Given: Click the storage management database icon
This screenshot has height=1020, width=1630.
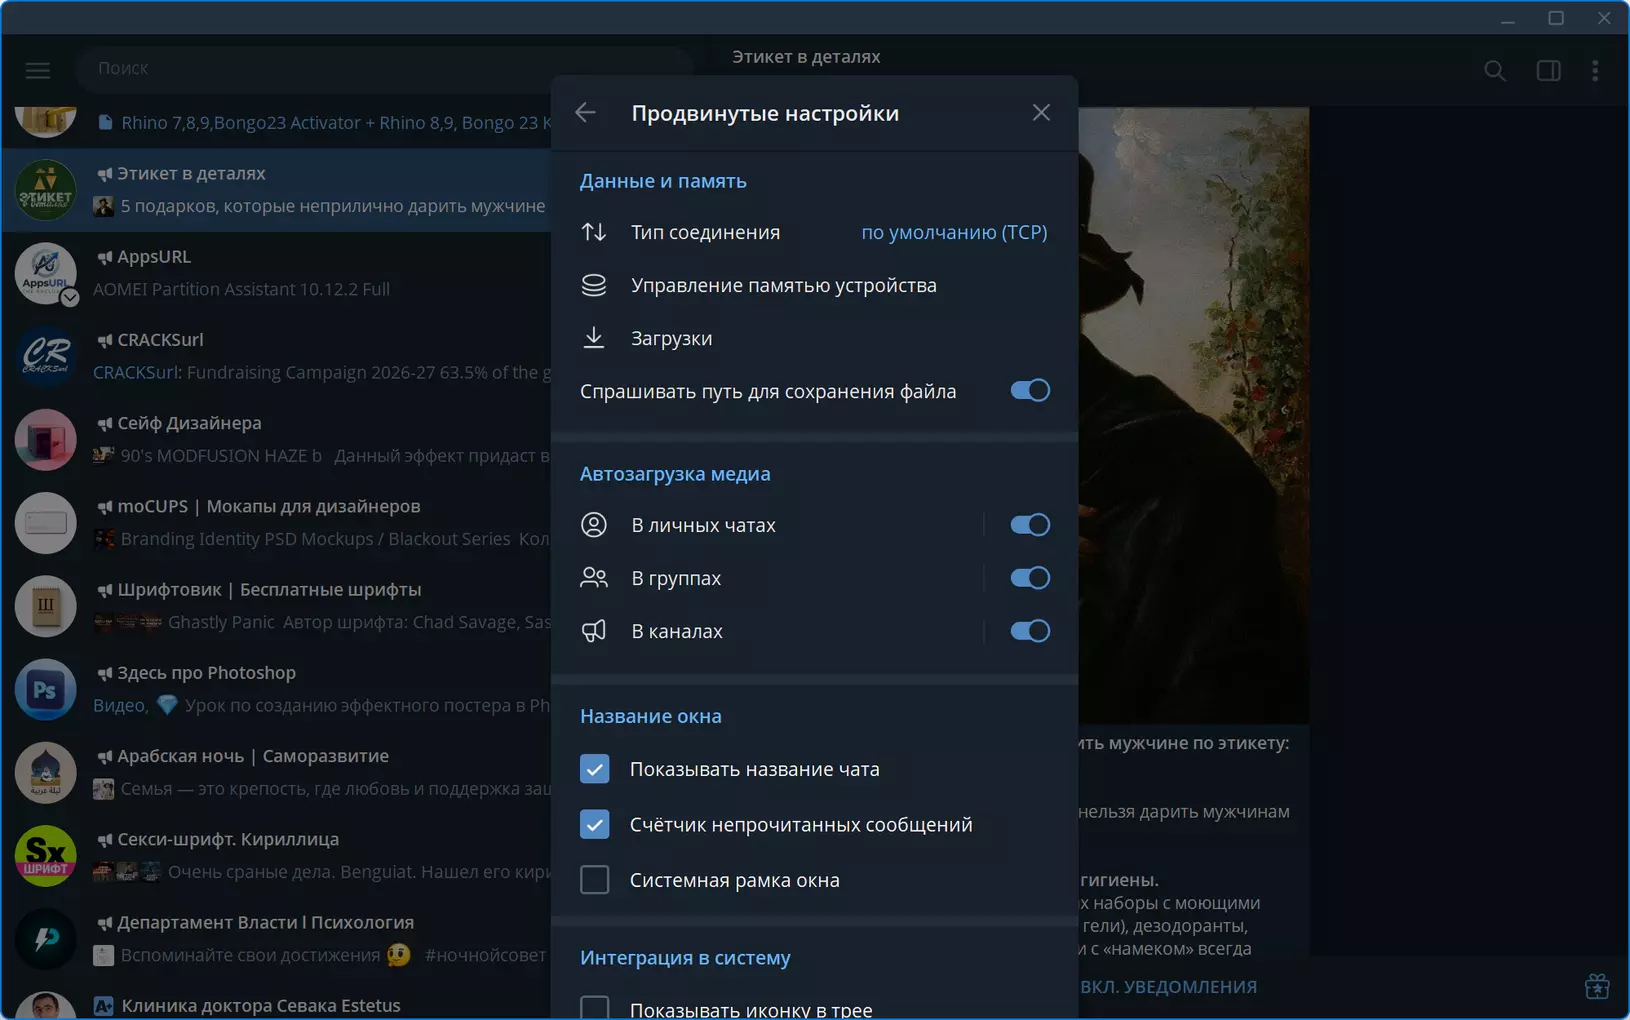Looking at the screenshot, I should click(x=594, y=285).
